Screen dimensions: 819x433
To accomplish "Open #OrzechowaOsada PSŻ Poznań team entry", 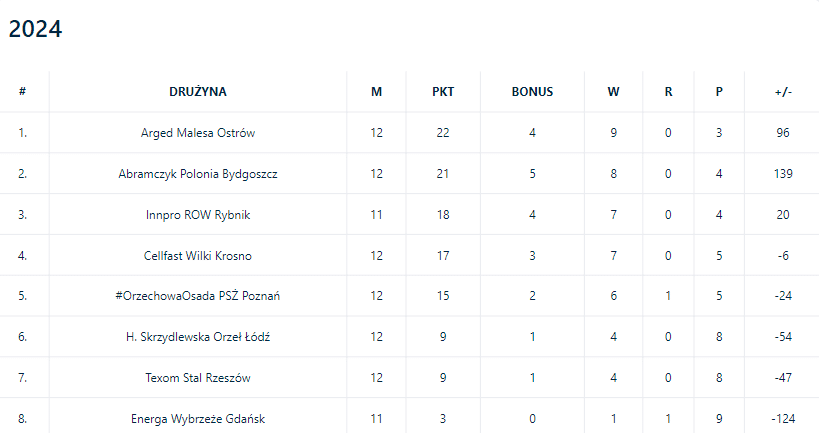I will point(198,297).
